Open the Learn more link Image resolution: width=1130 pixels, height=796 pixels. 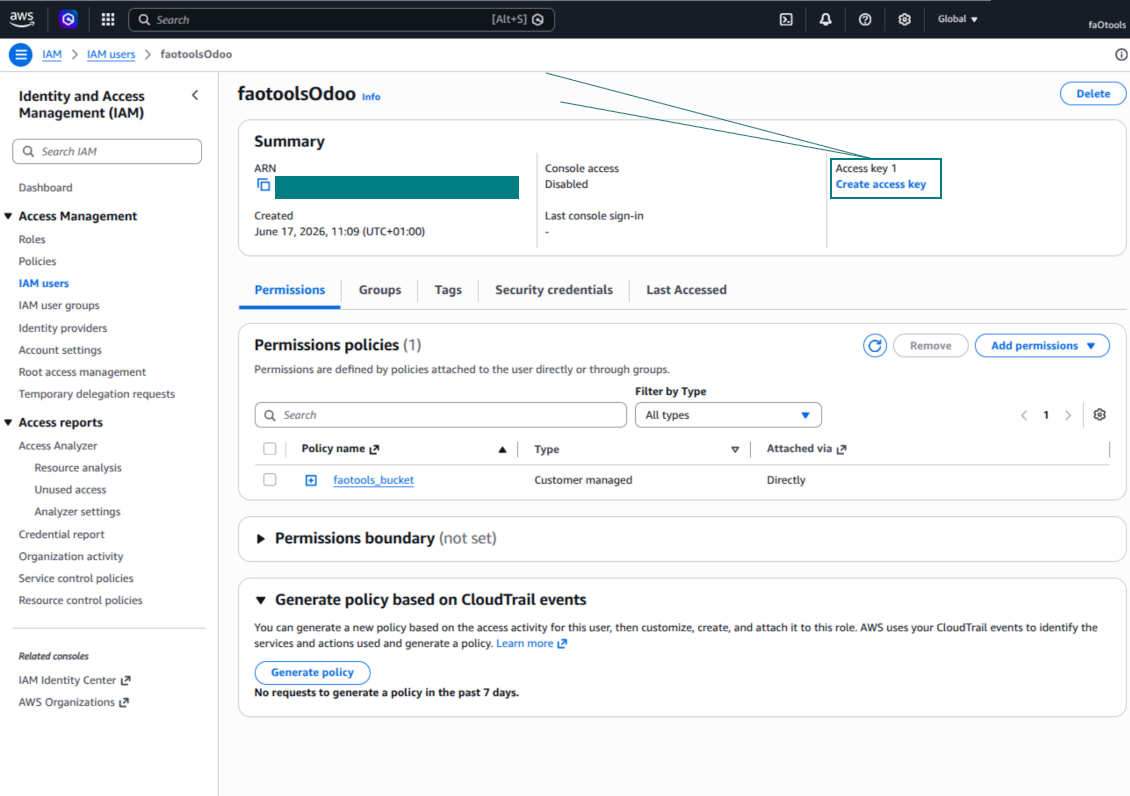point(525,643)
